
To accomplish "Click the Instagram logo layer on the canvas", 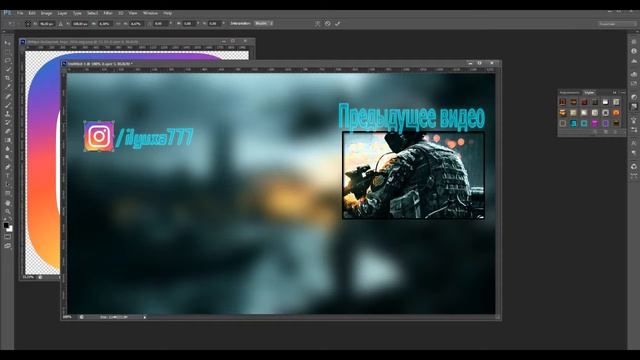I will pyautogui.click(x=99, y=136).
